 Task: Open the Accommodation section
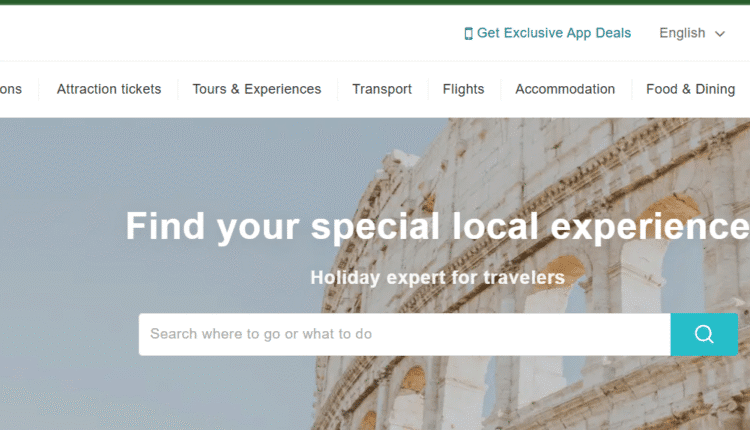565,89
